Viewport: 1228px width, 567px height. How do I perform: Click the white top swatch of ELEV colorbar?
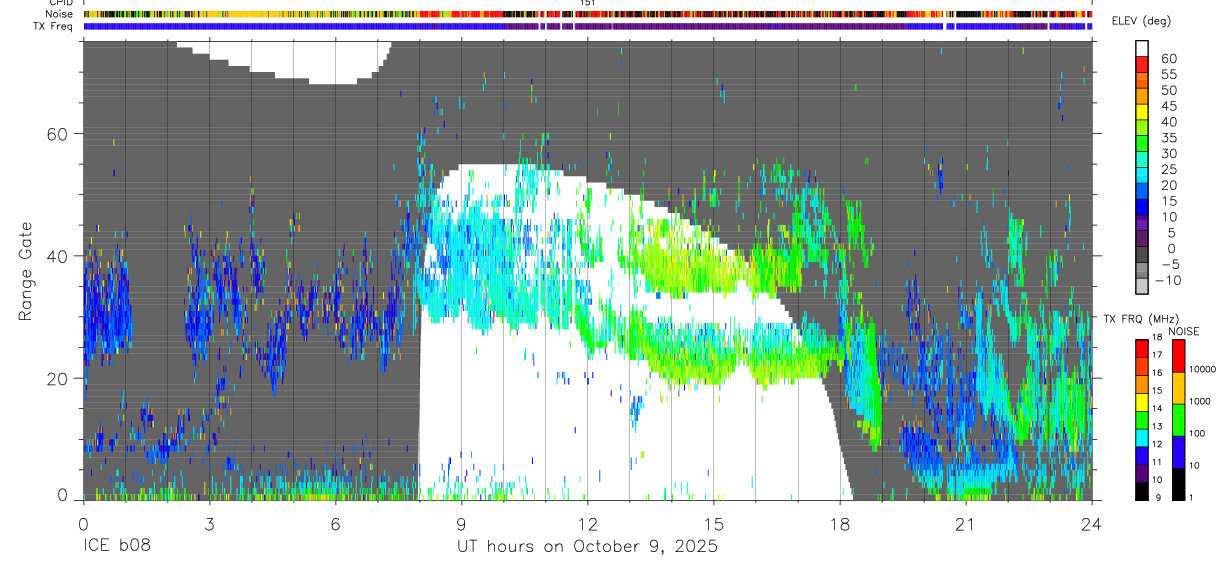click(x=1142, y=47)
